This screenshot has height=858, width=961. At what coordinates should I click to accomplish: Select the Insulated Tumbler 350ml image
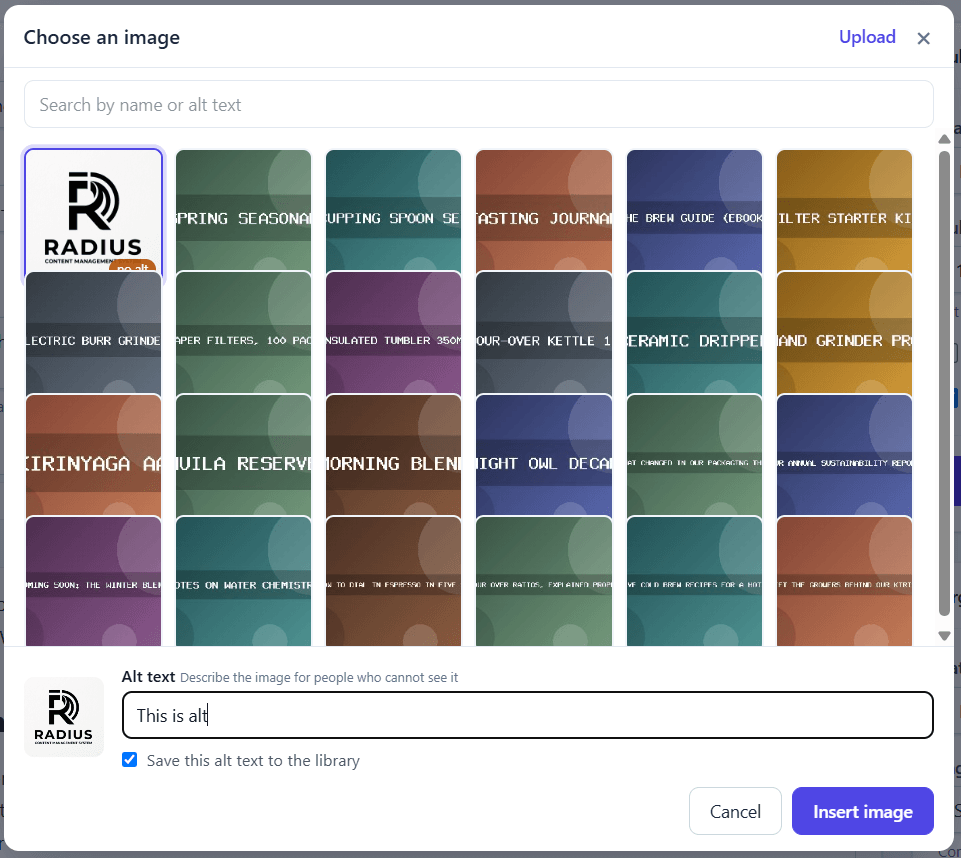coord(393,333)
